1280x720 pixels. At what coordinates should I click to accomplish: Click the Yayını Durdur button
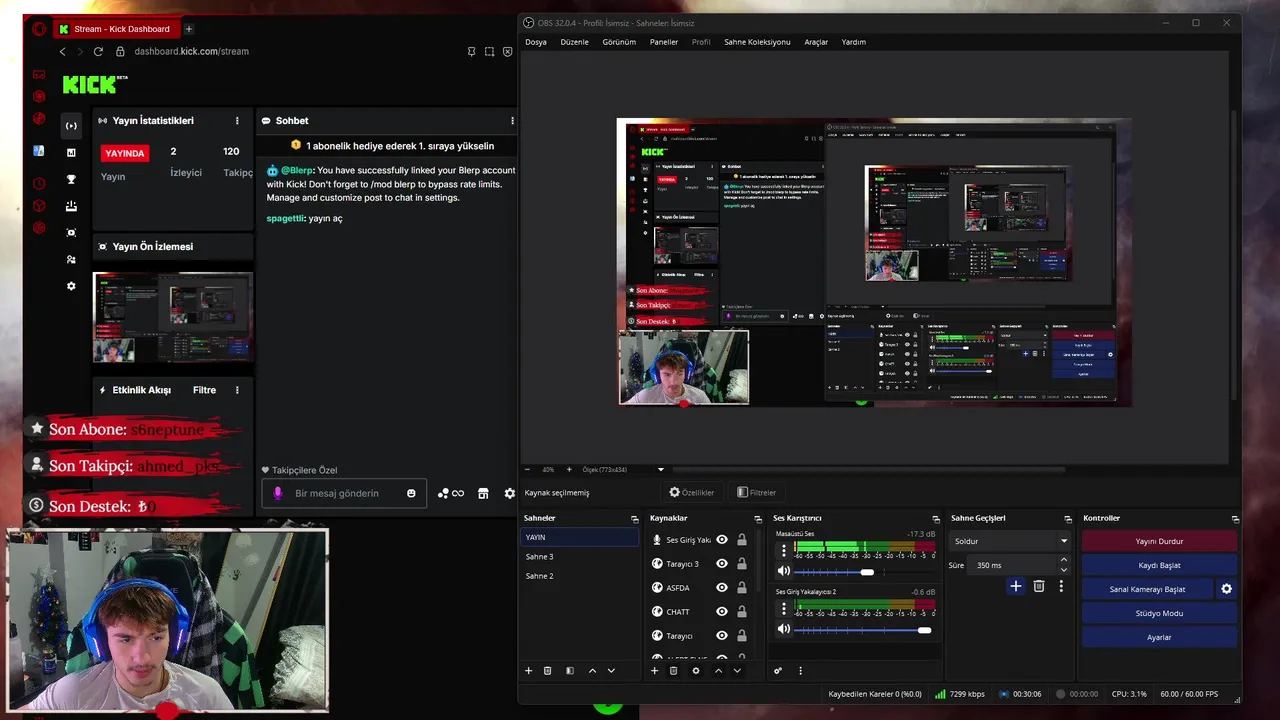1159,541
